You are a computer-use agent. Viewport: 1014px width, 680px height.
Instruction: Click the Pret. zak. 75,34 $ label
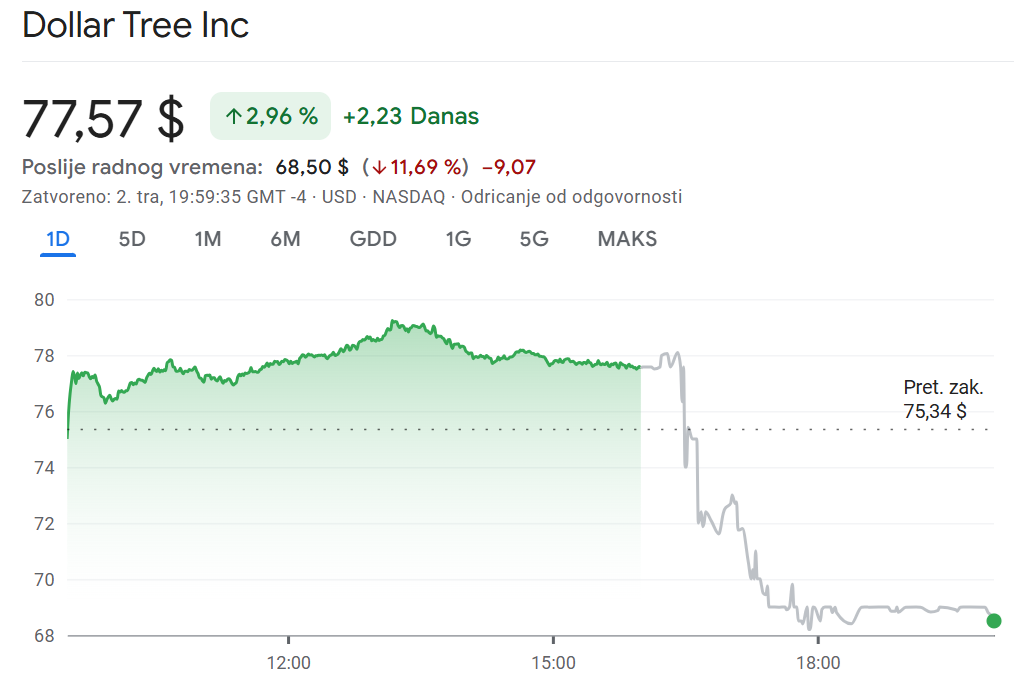pyautogui.click(x=942, y=399)
